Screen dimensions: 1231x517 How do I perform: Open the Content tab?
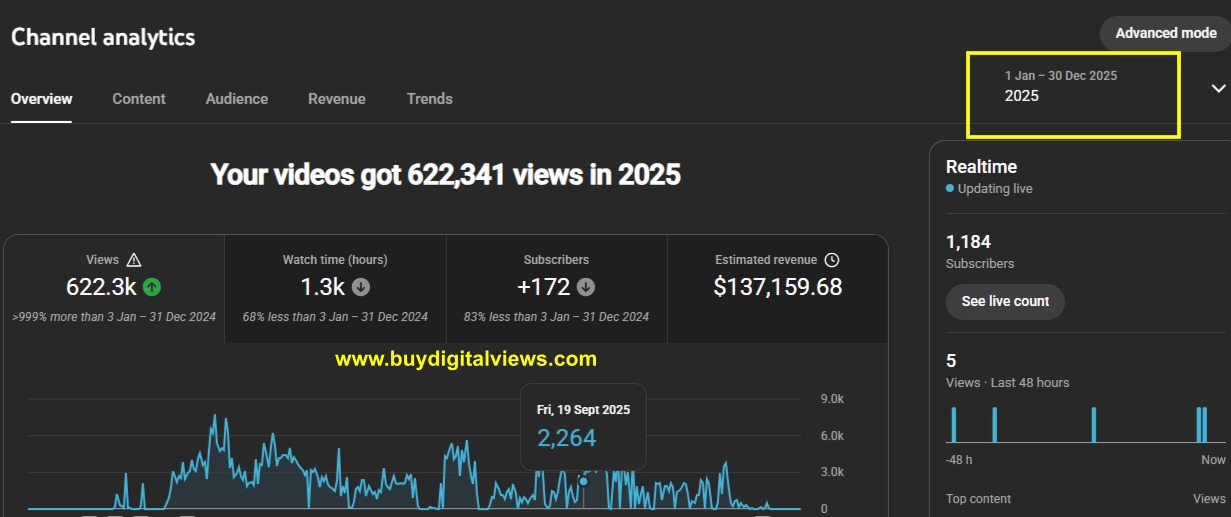pyautogui.click(x=139, y=99)
